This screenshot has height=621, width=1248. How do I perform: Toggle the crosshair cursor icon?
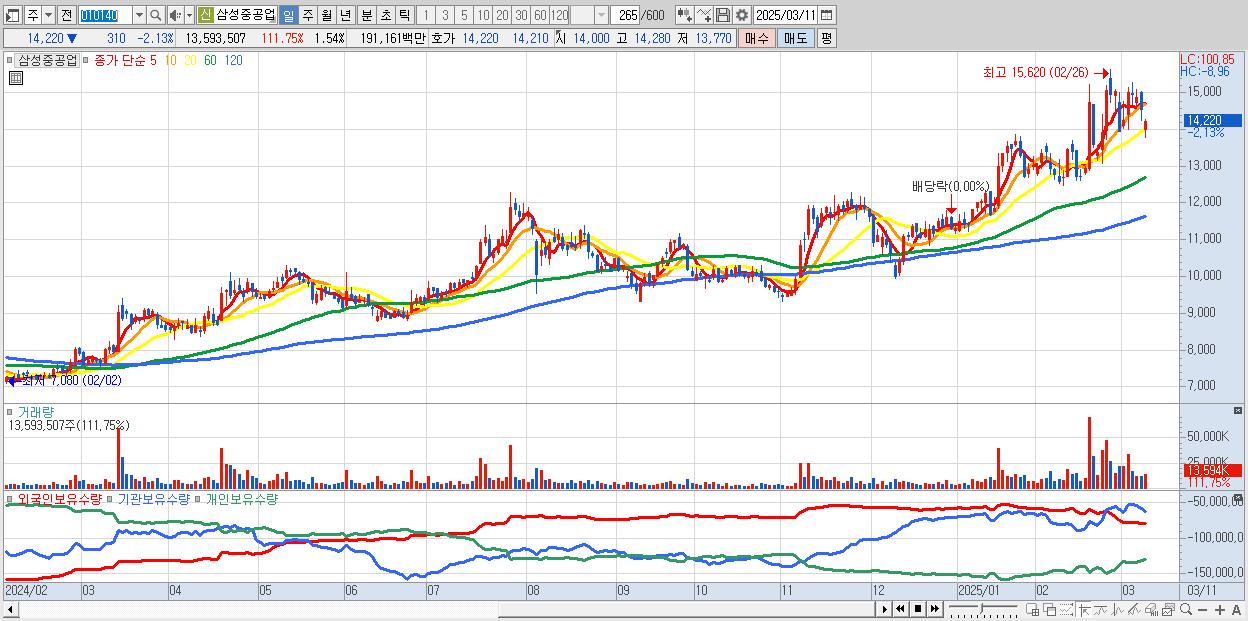pyautogui.click(x=1084, y=609)
